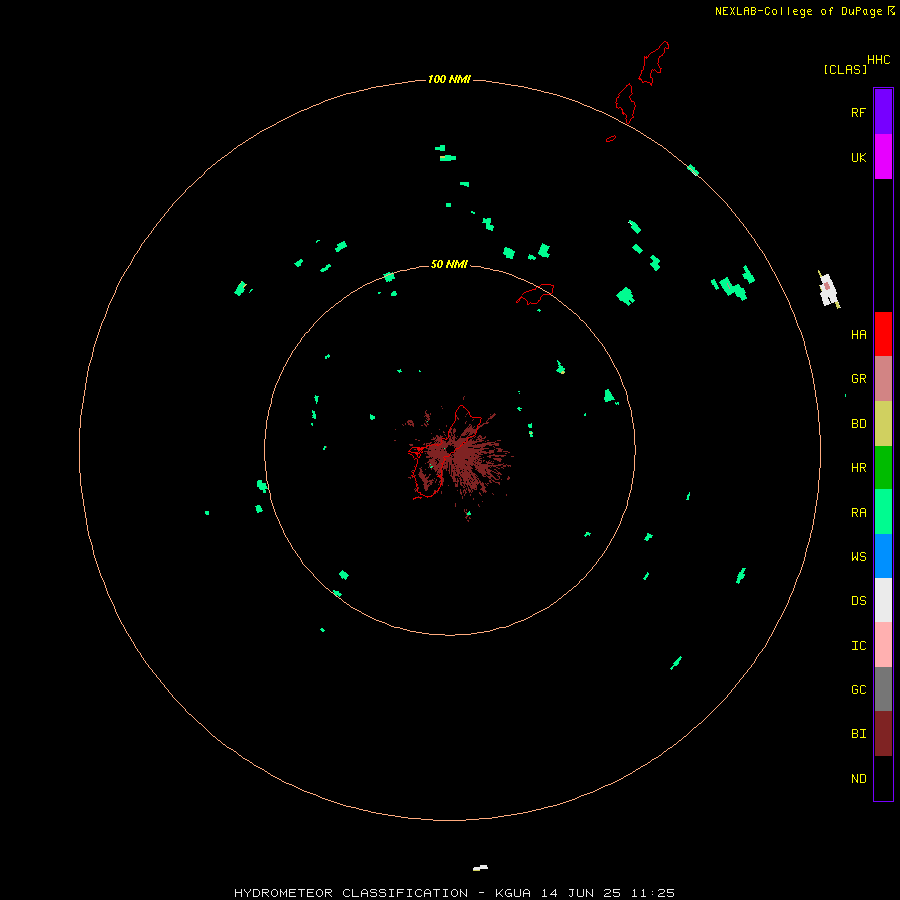Click the DS white legend swatch
This screenshot has height=900, width=900.
[x=883, y=600]
